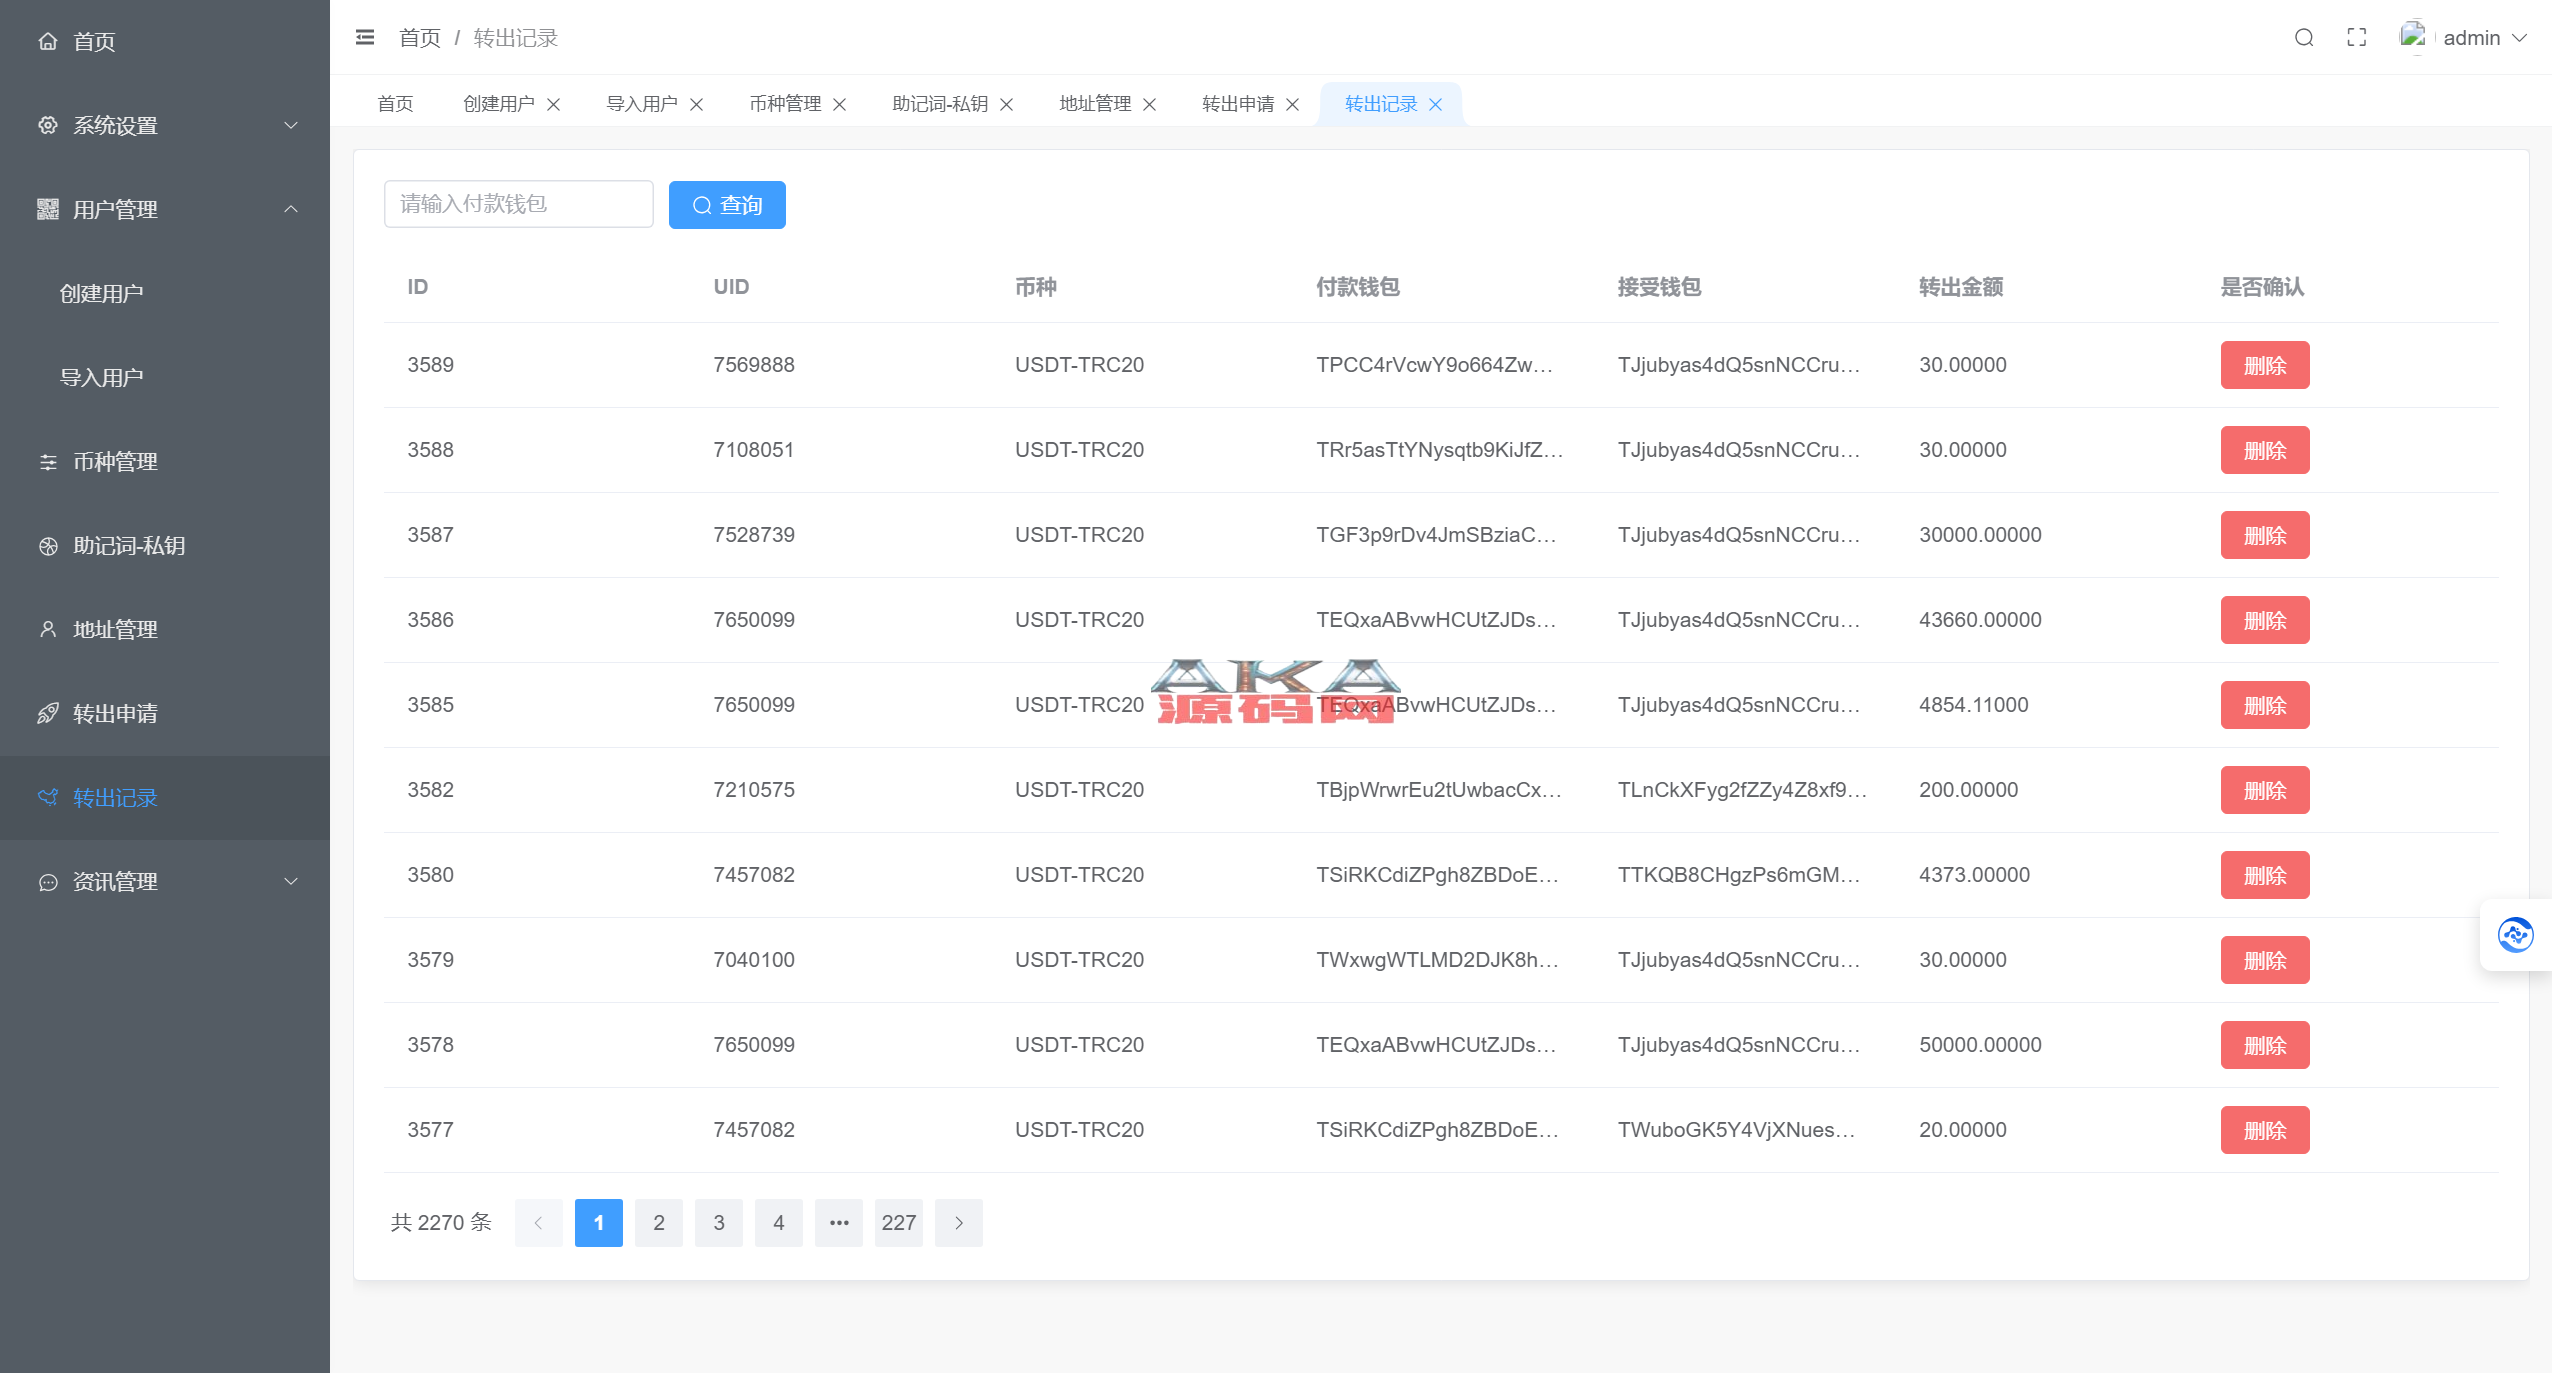Screen dimensions: 2552x1373
Task: Open 助记词-私钥 in the sidebar
Action: pyautogui.click(x=128, y=546)
